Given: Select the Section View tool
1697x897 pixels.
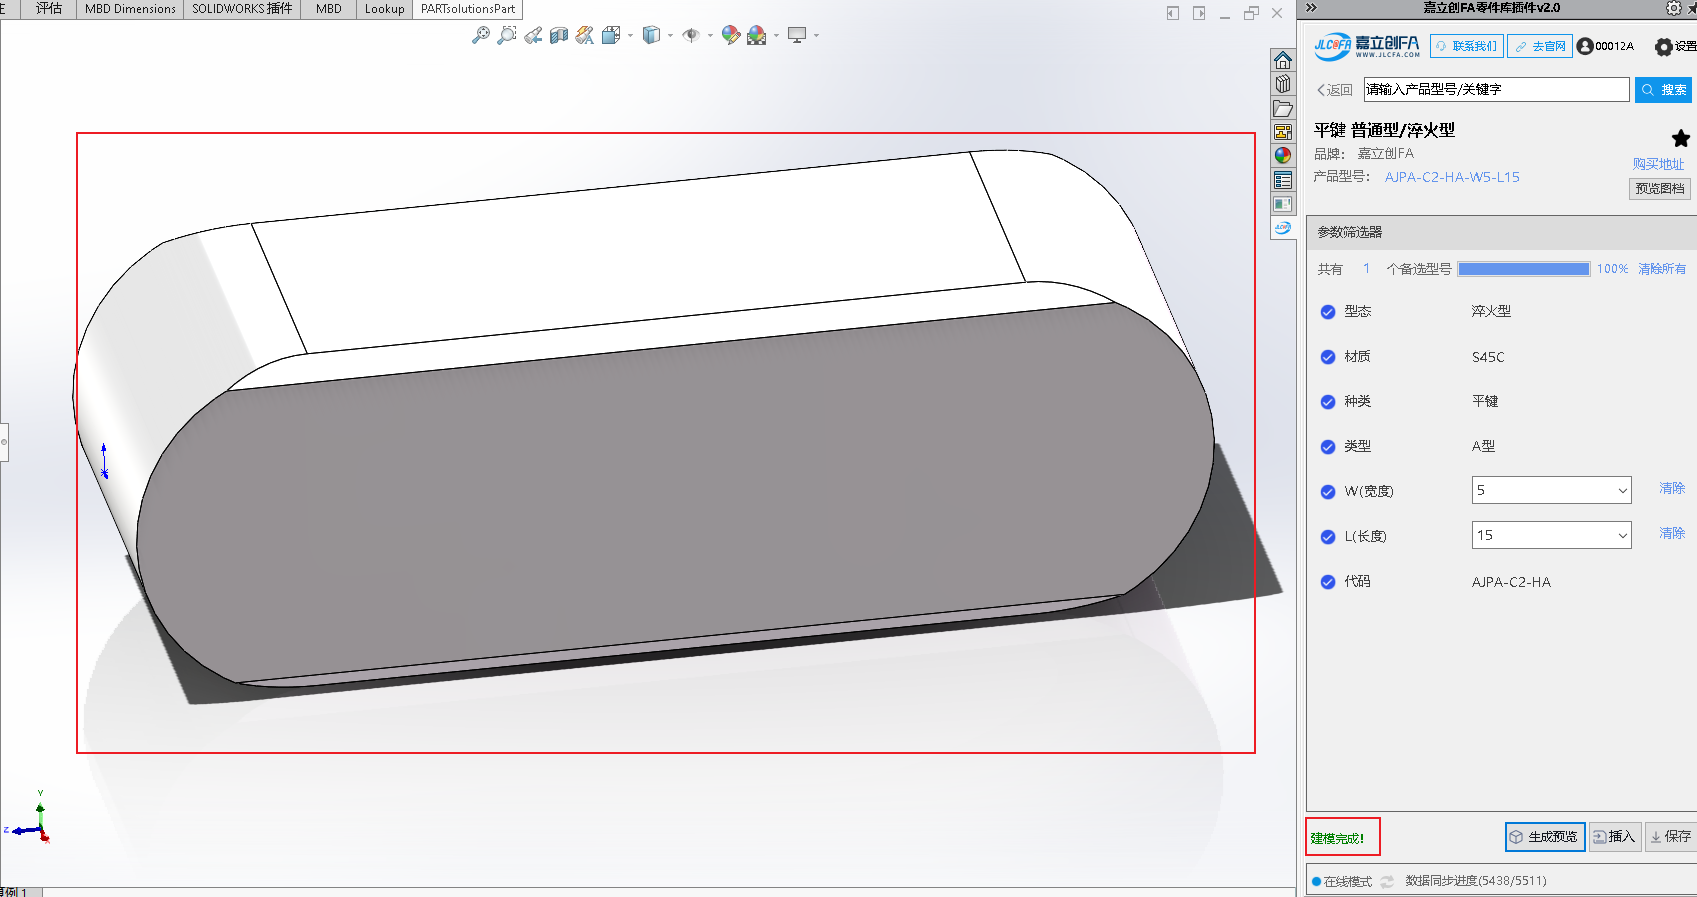Looking at the screenshot, I should [559, 36].
